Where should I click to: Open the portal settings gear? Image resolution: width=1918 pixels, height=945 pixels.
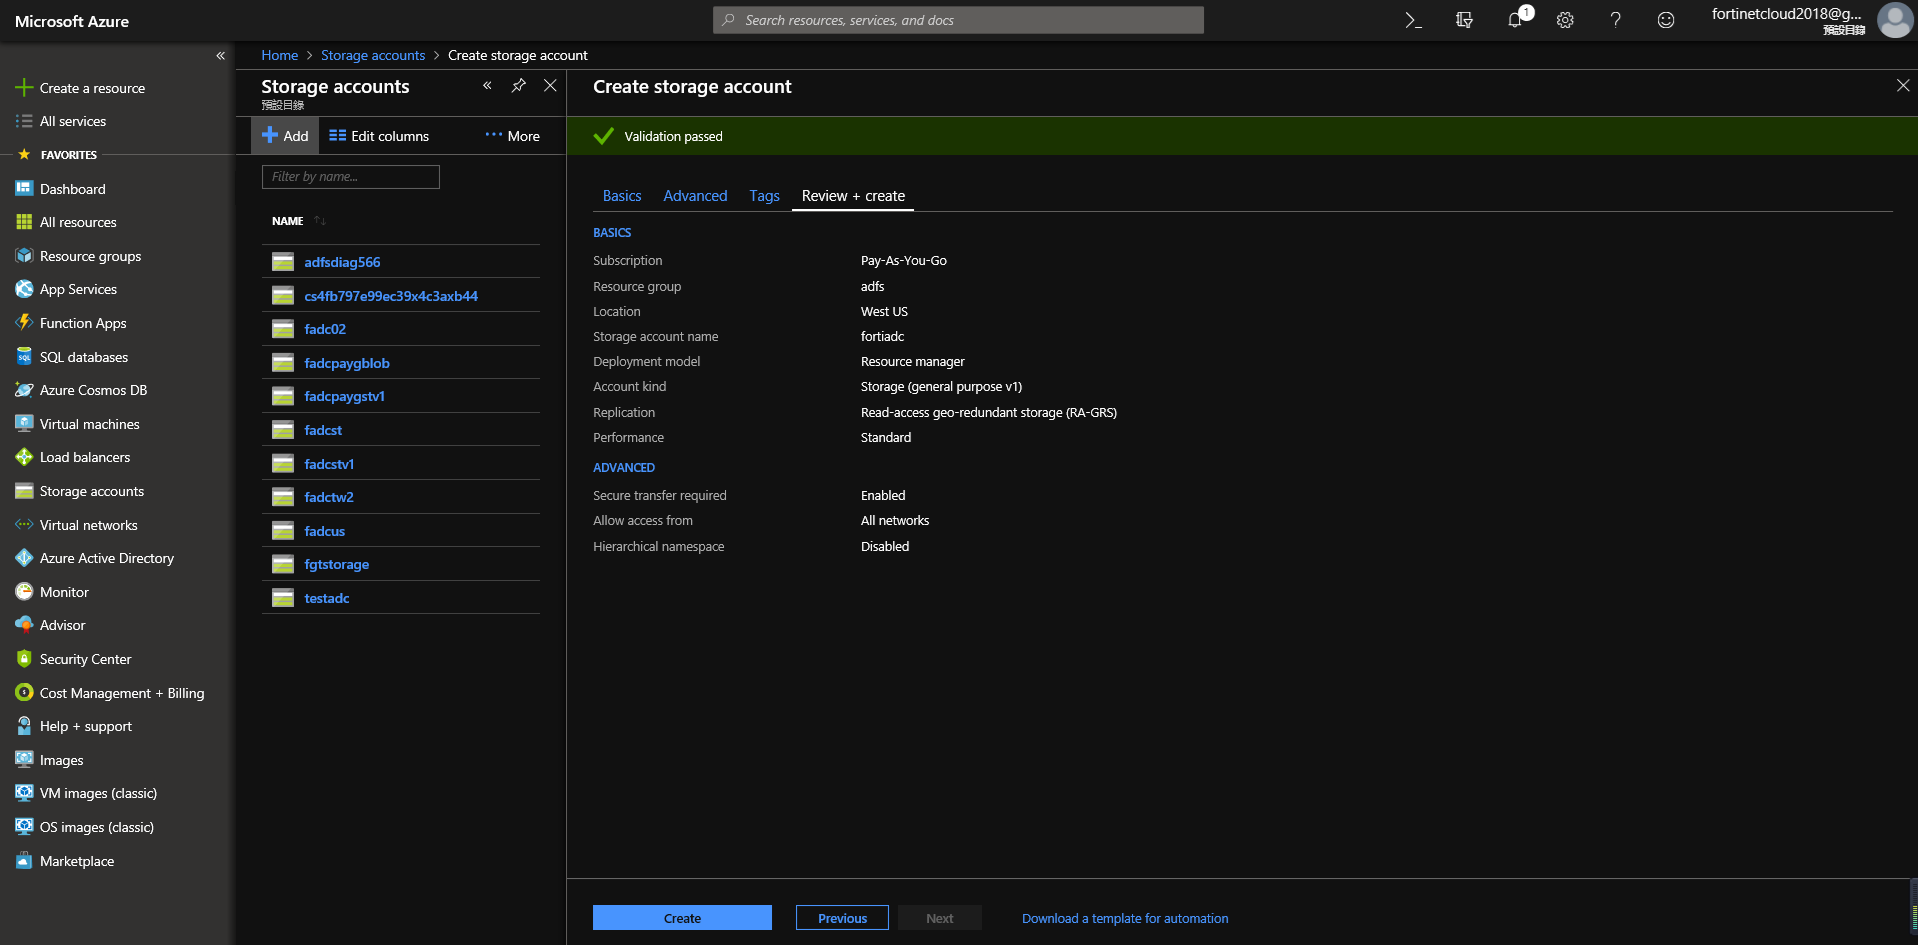[1565, 20]
